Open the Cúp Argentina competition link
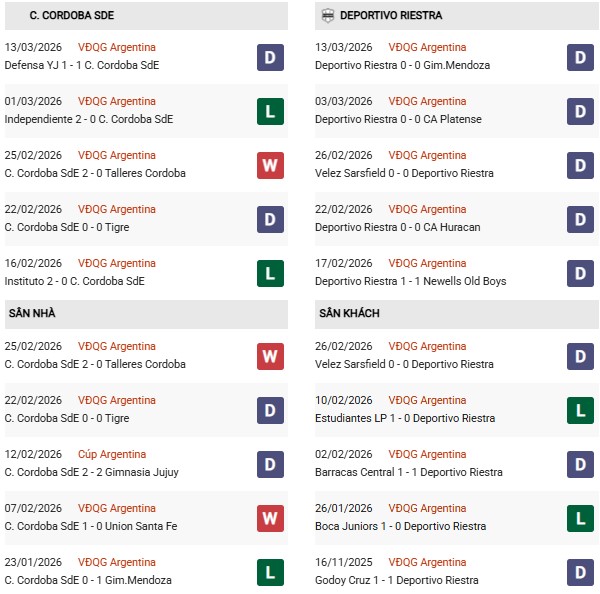The height and width of the screenshot is (594, 600). tap(111, 454)
